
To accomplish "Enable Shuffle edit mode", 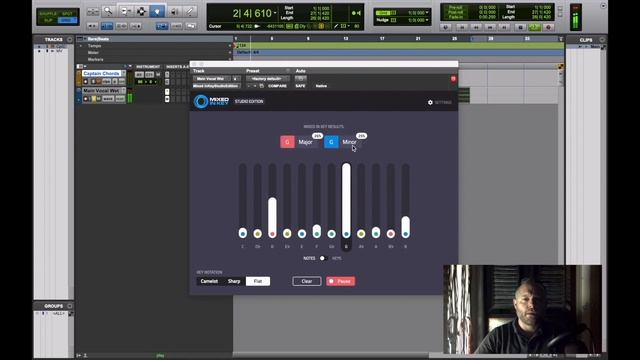I will (x=48, y=14).
